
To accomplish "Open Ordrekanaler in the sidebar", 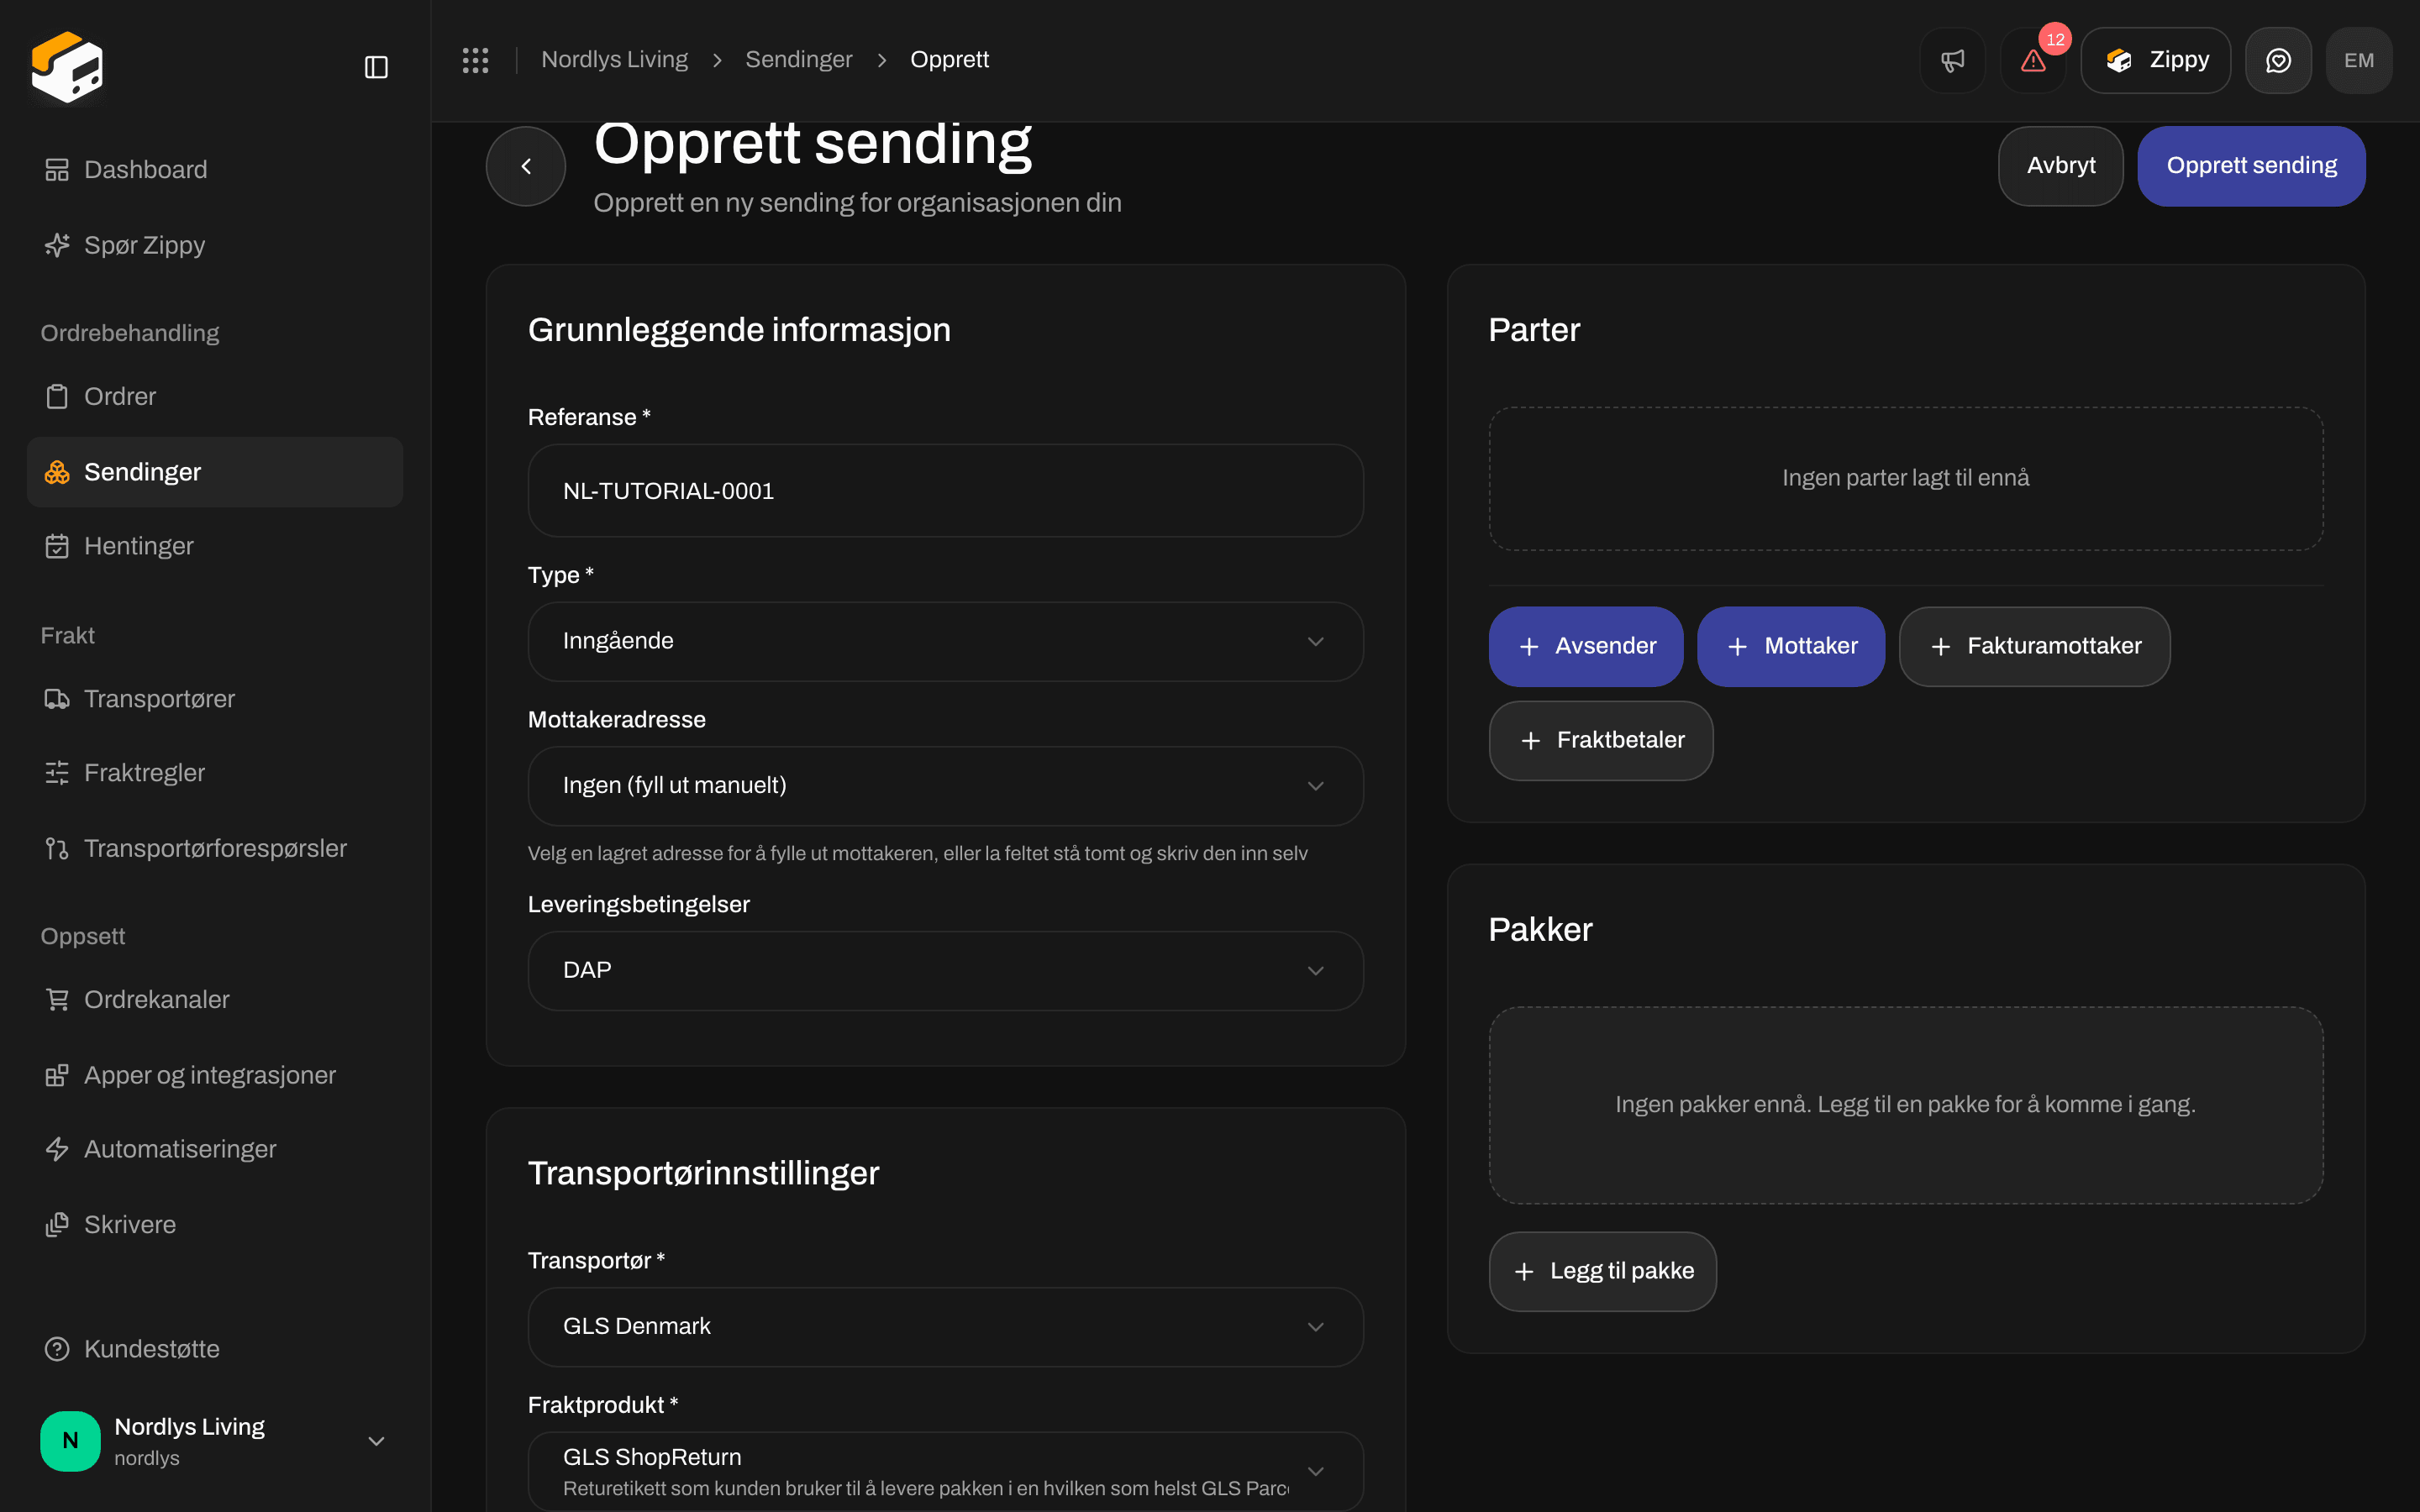I will click(215, 999).
